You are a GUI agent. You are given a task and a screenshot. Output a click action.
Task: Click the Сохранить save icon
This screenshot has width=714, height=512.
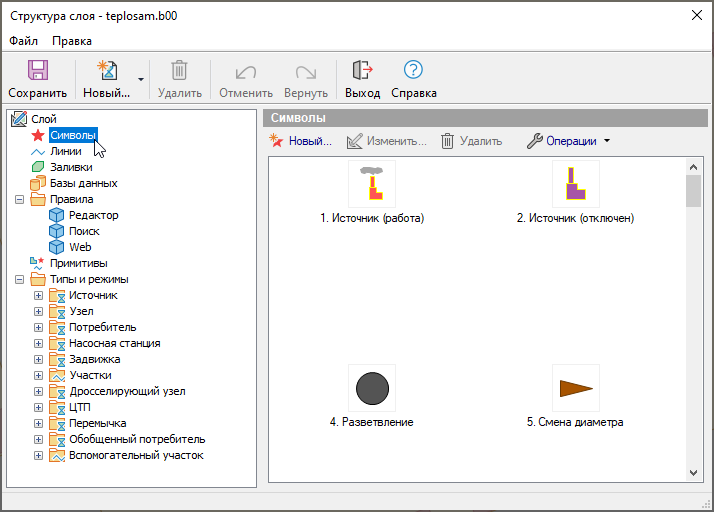point(37,71)
